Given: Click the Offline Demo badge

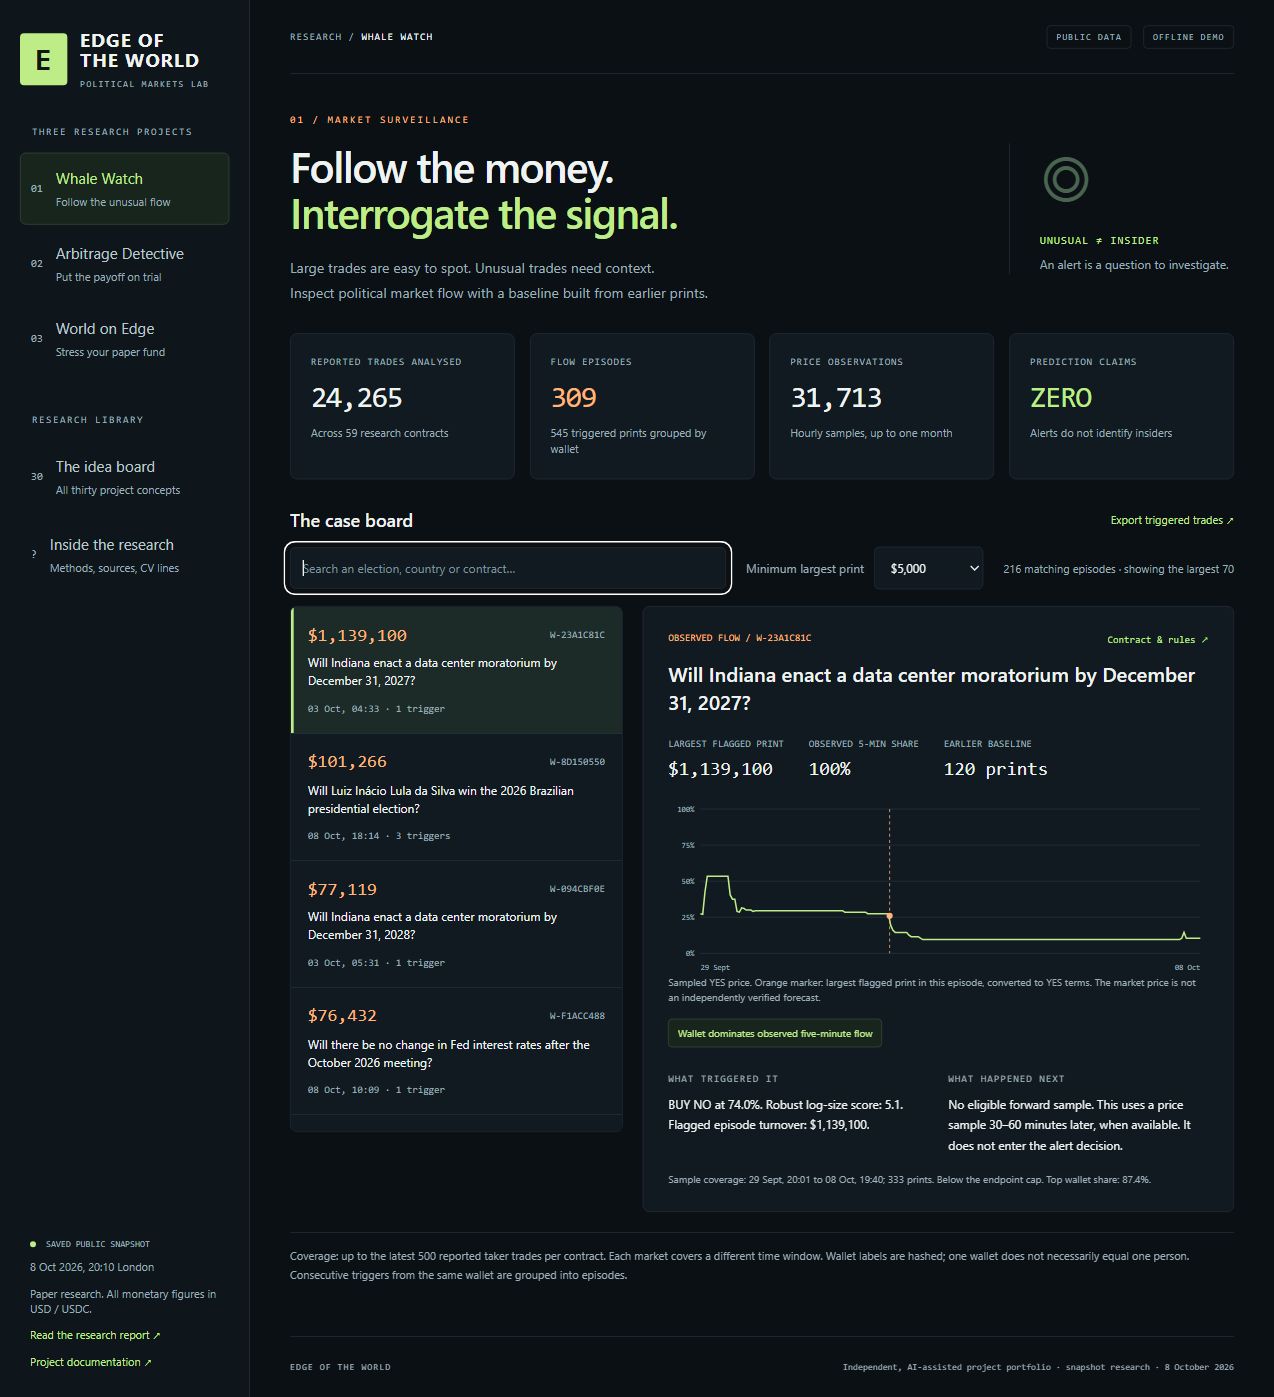Looking at the screenshot, I should (x=1188, y=37).
